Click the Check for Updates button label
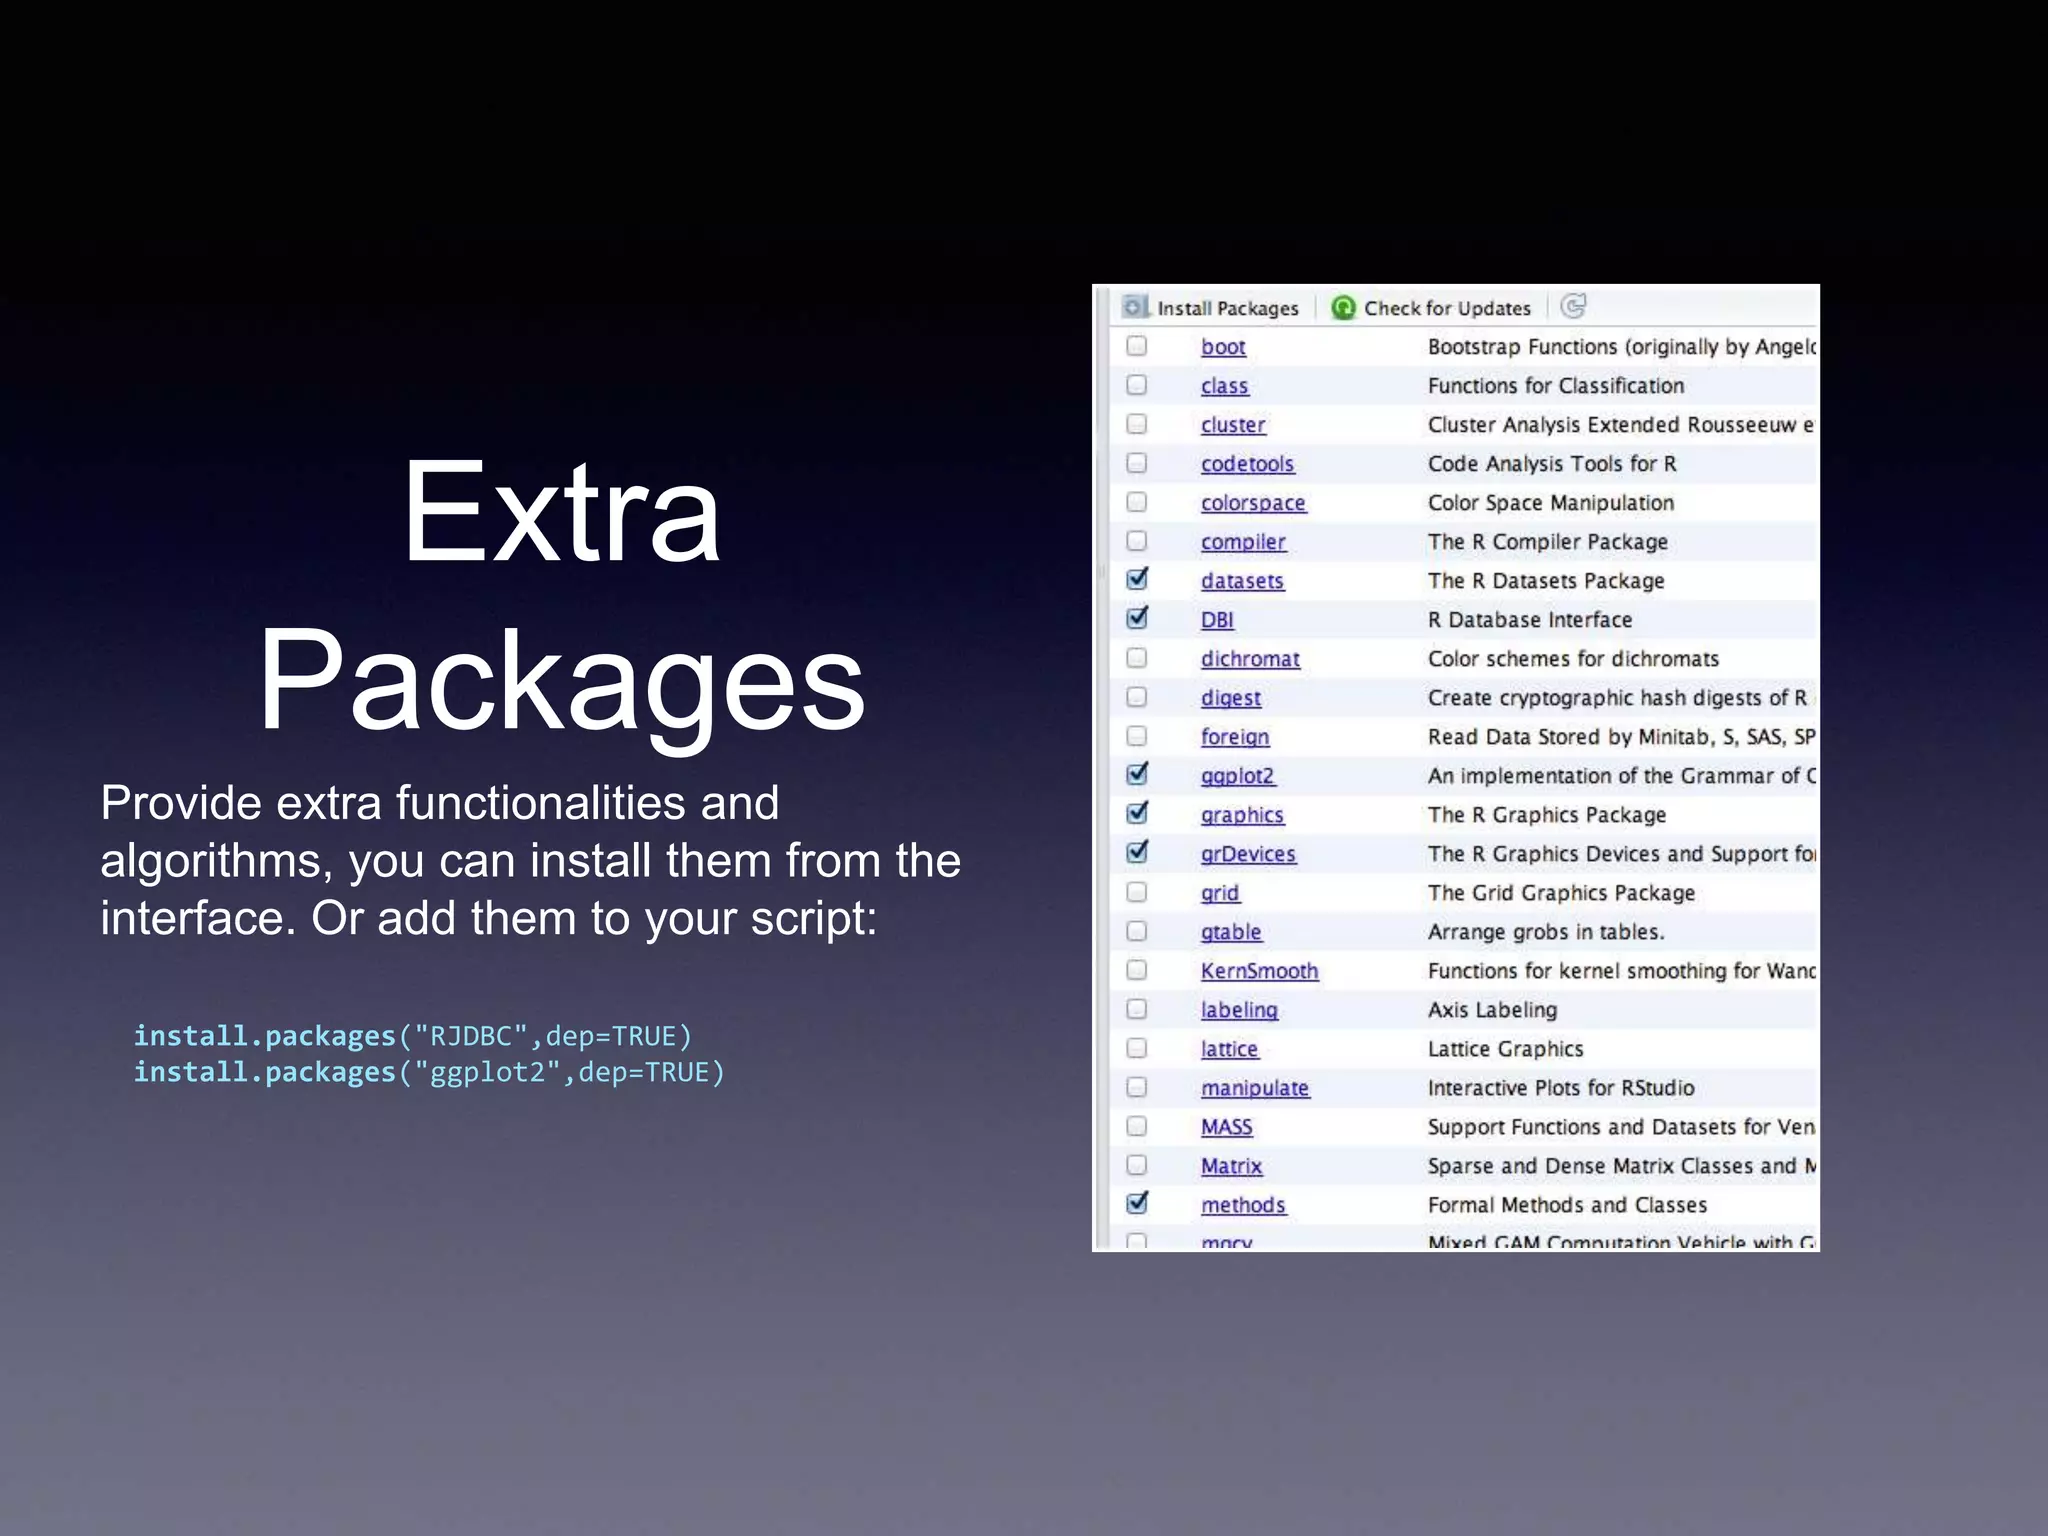Image resolution: width=2048 pixels, height=1536 pixels. (x=1447, y=309)
